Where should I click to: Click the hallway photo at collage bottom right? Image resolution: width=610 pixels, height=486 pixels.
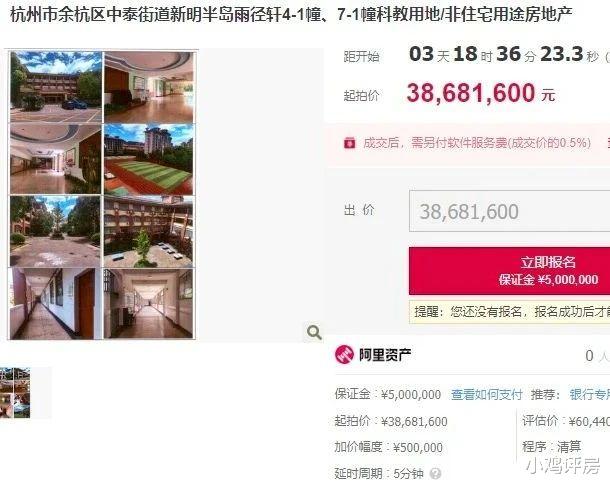click(149, 304)
